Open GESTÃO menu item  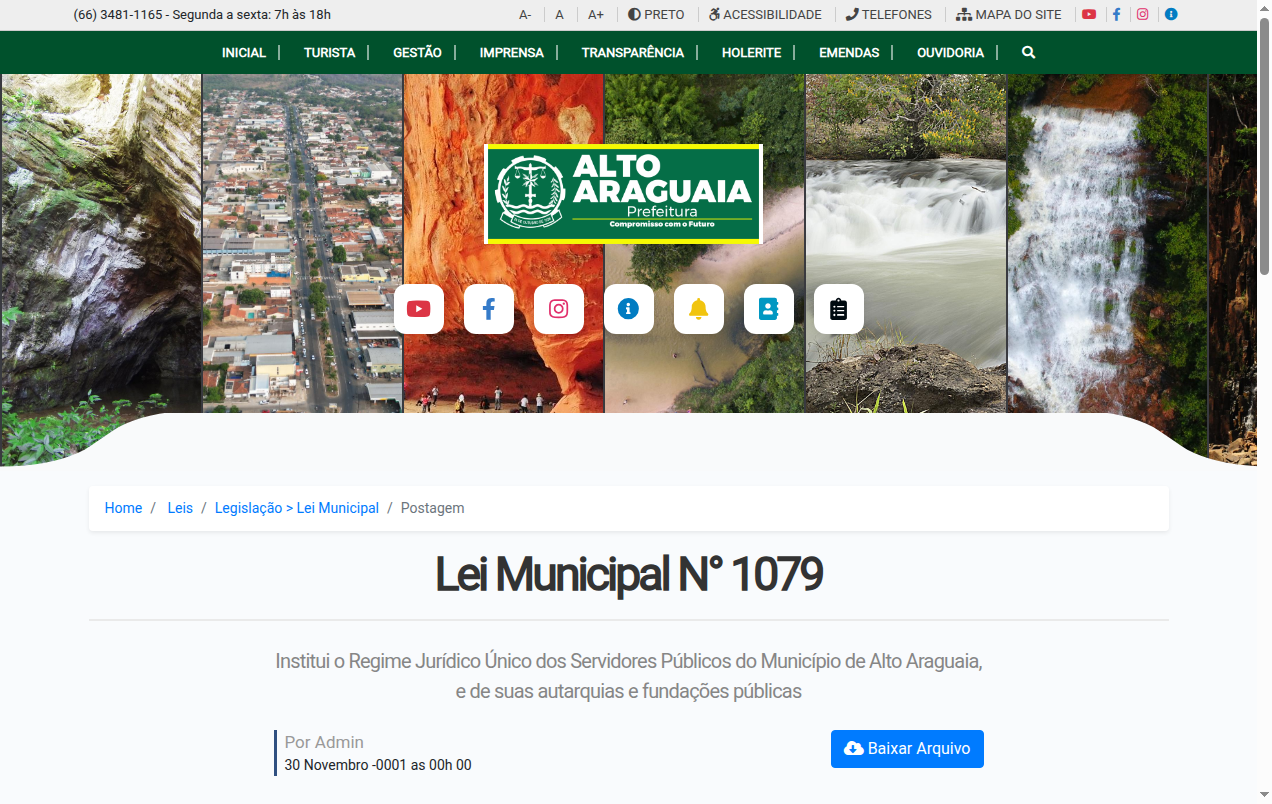click(x=418, y=53)
